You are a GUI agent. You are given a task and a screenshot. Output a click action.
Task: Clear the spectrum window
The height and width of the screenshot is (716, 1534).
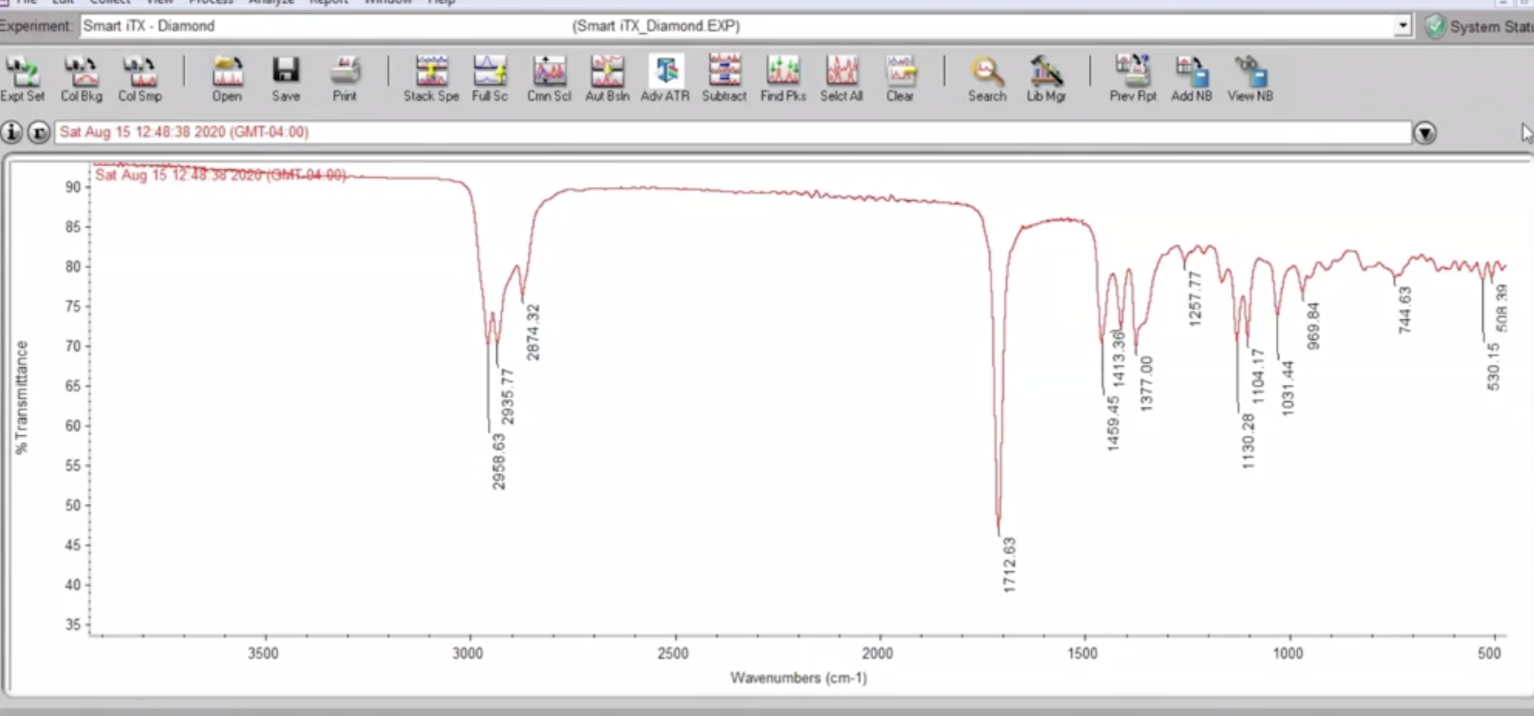pyautogui.click(x=900, y=76)
